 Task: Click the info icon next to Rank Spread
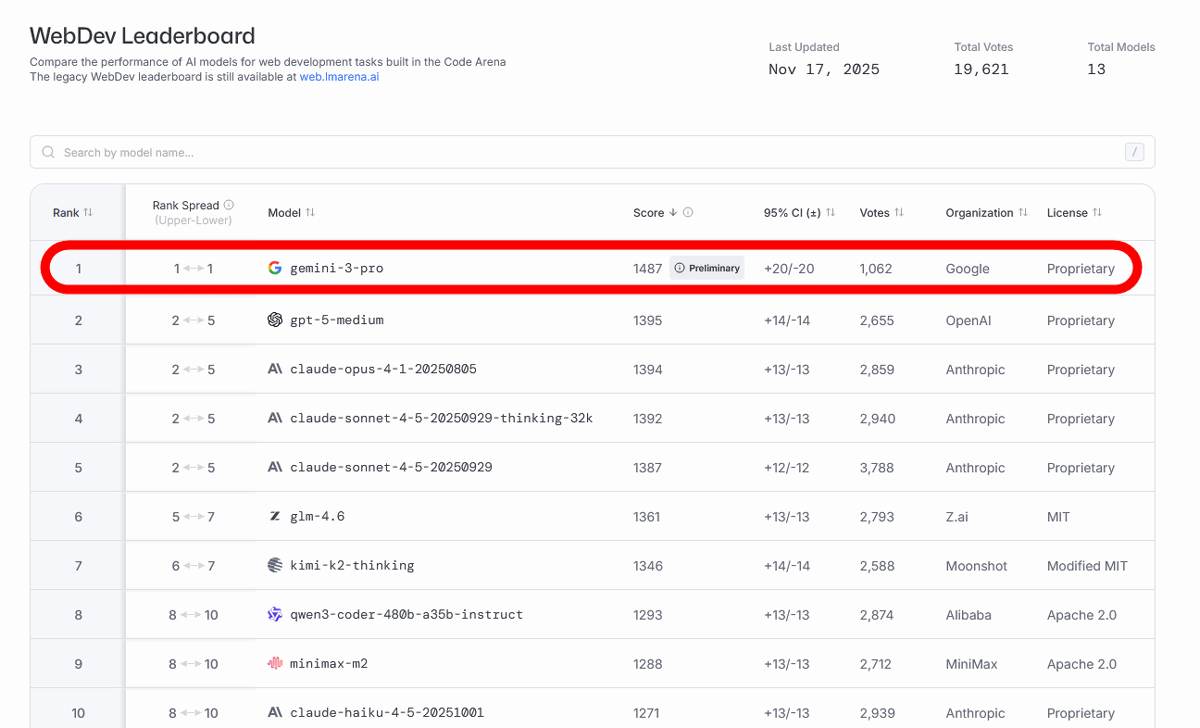[x=229, y=205]
